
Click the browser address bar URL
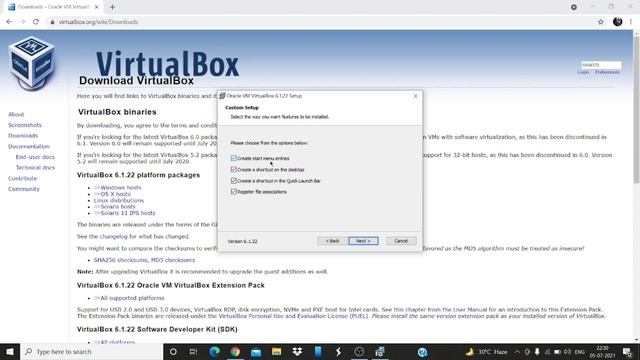click(98, 22)
